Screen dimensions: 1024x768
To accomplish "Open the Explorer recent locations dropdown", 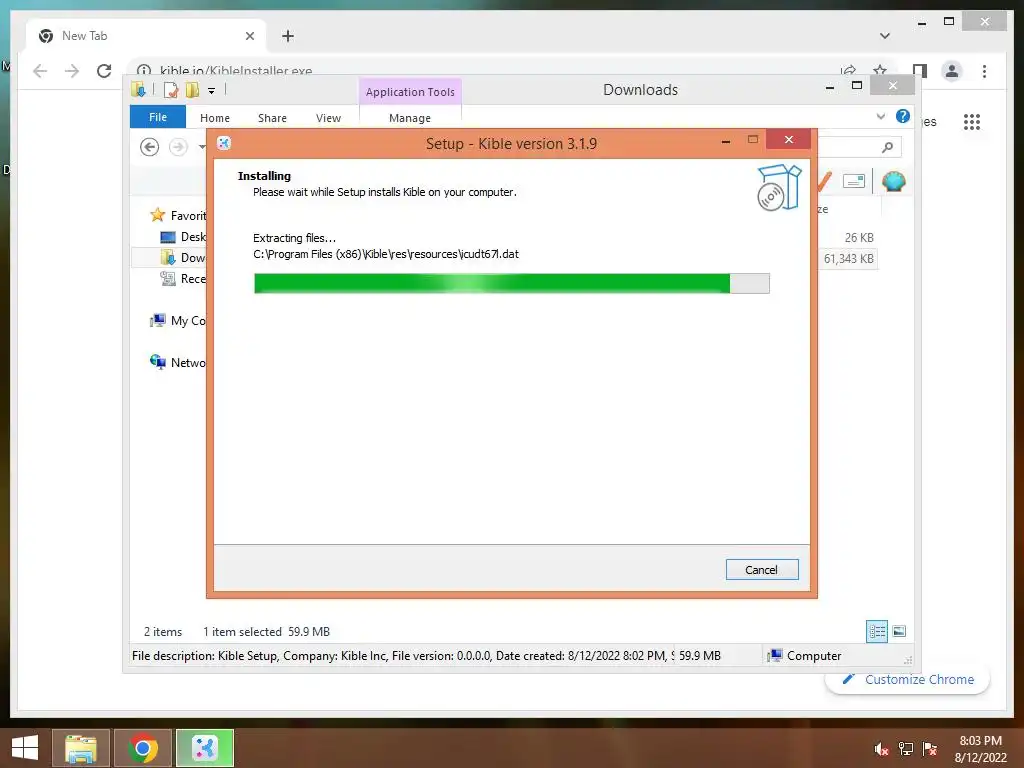I will (202, 147).
